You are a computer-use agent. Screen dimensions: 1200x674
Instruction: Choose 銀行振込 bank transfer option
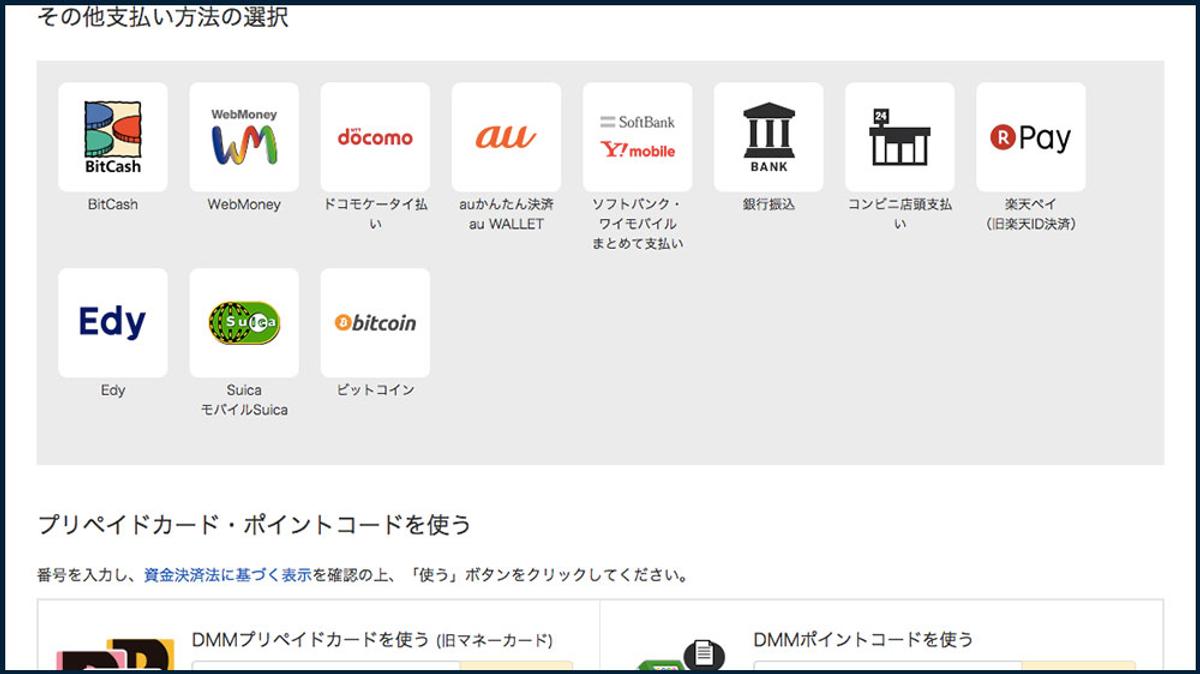(768, 136)
